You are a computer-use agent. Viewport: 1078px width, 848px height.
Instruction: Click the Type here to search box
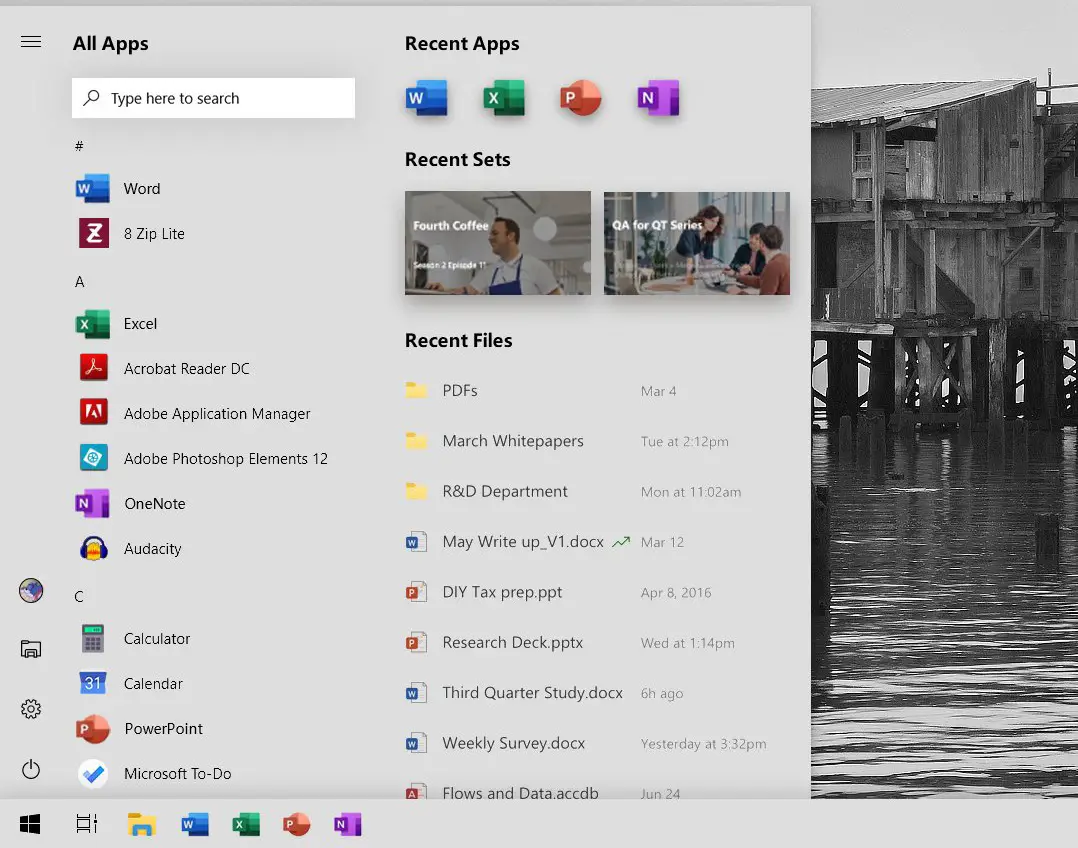[x=213, y=98]
